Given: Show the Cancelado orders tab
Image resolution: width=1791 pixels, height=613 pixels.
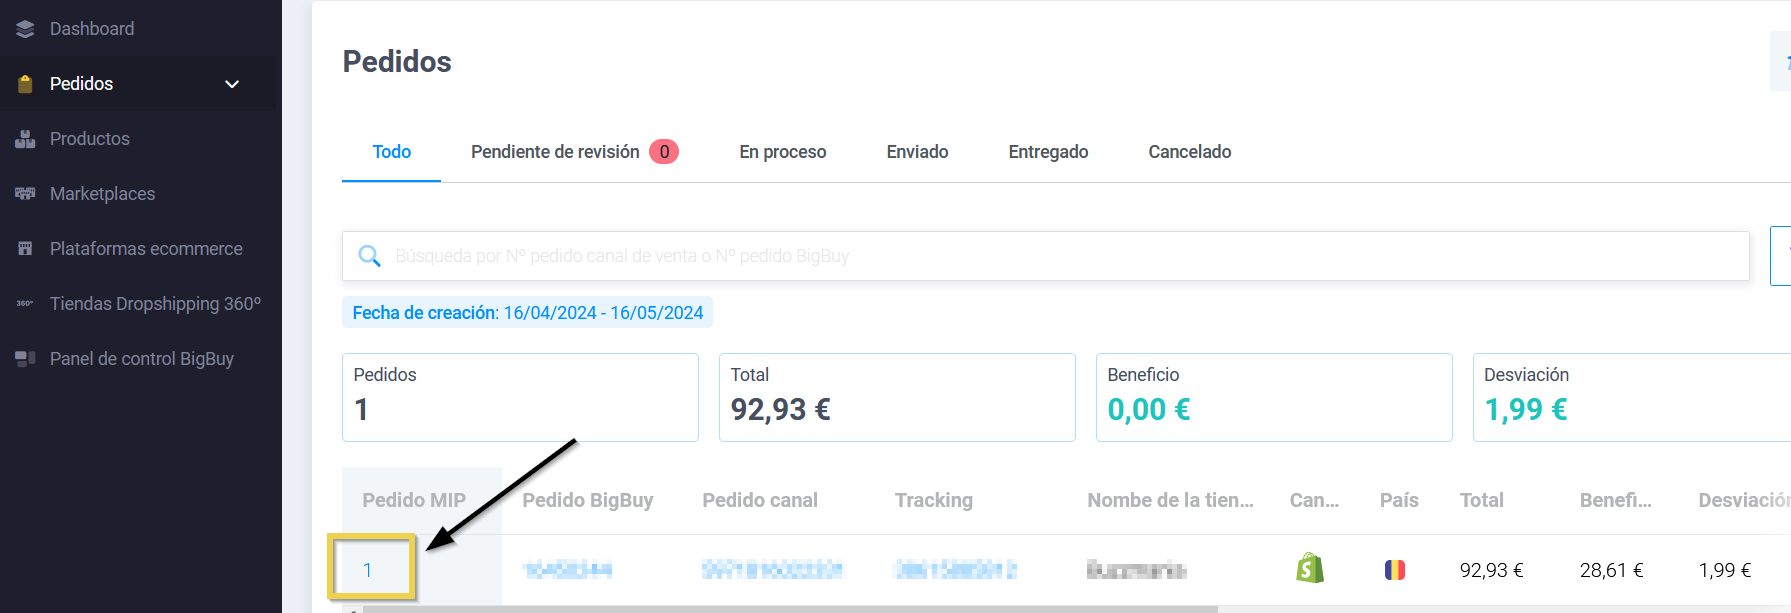Looking at the screenshot, I should [1189, 152].
